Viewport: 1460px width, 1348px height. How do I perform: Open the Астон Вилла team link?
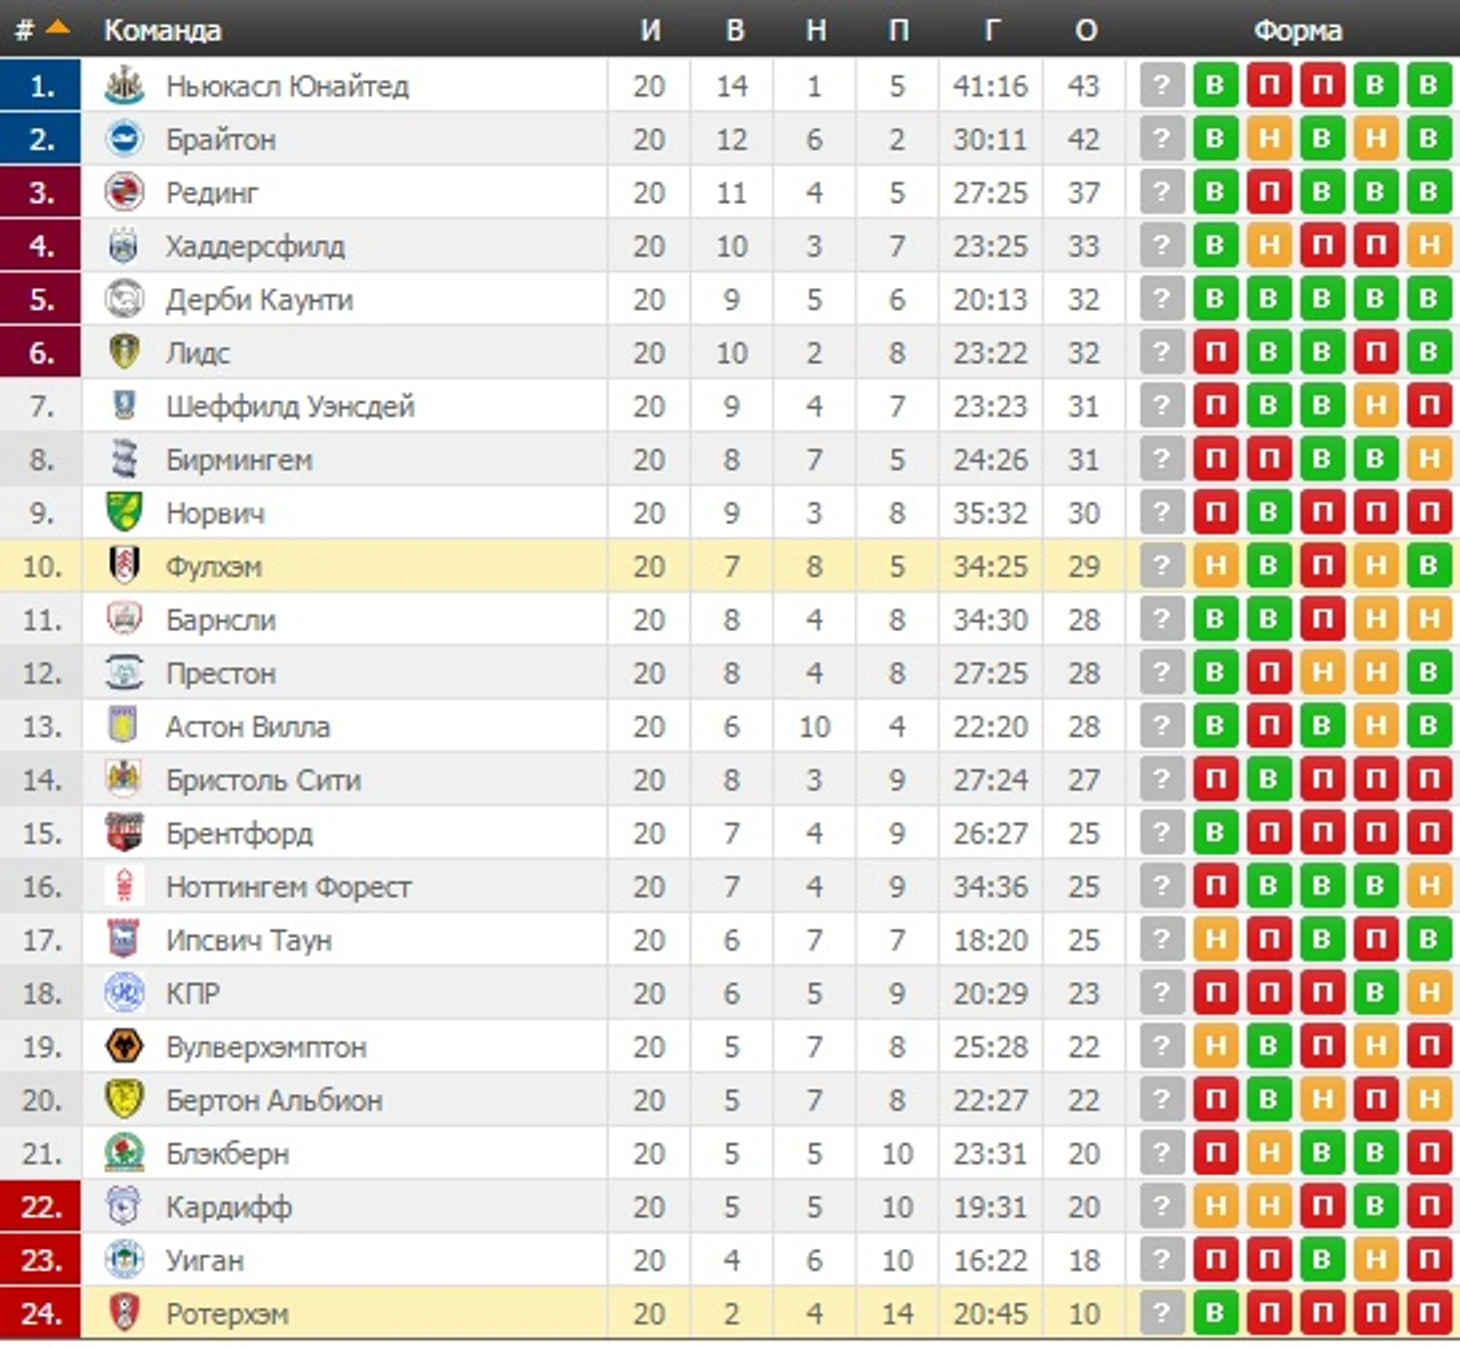pos(247,726)
